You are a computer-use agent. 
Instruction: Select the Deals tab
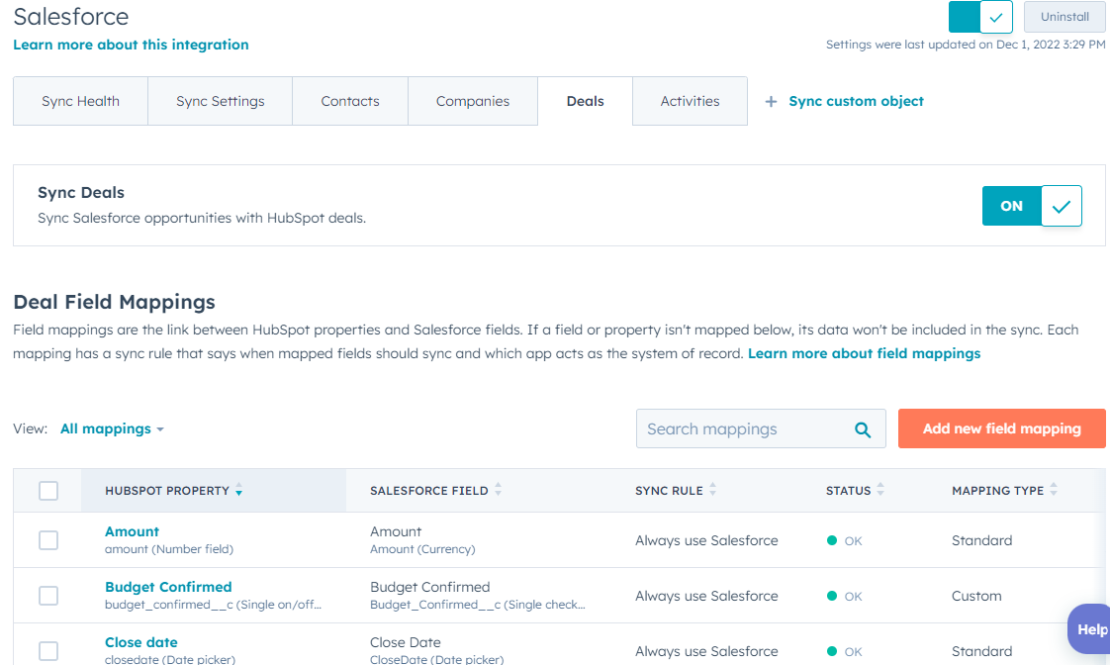585,101
